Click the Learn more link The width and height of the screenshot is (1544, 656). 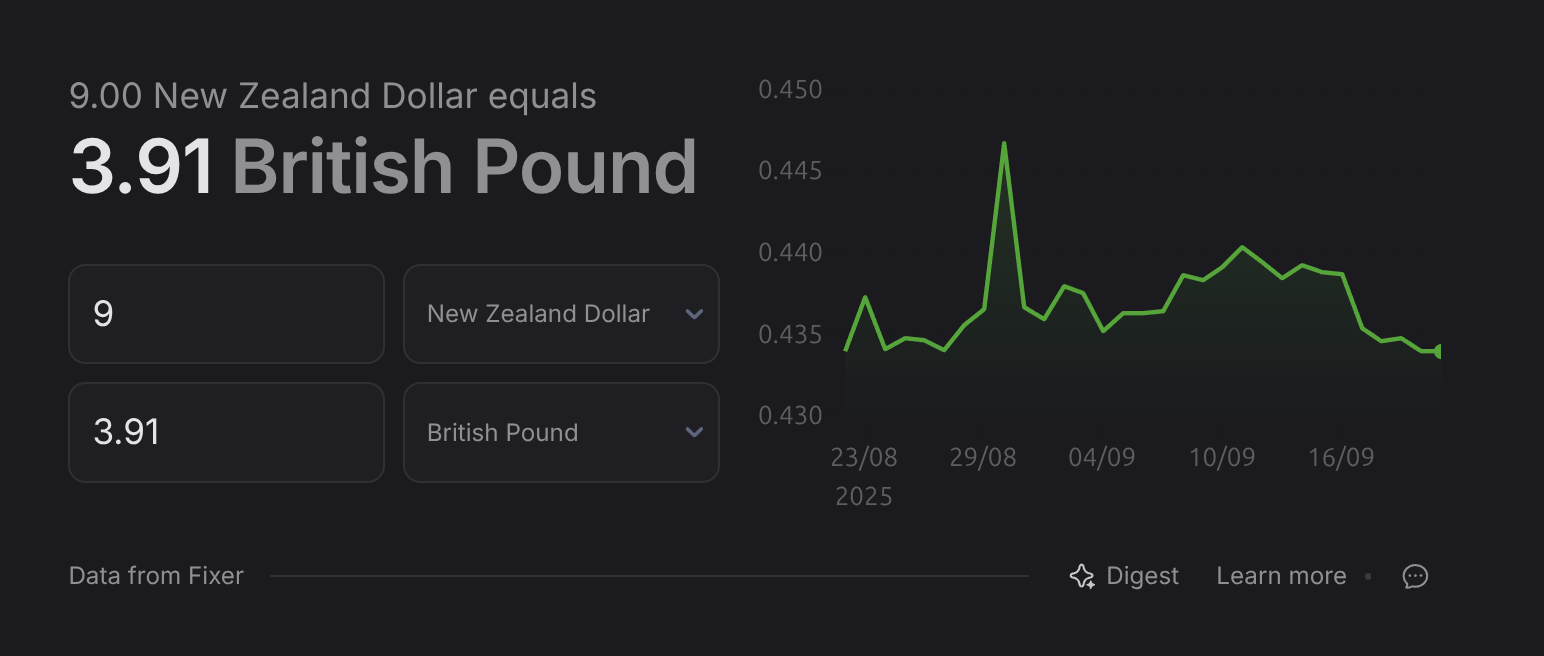pos(1281,576)
